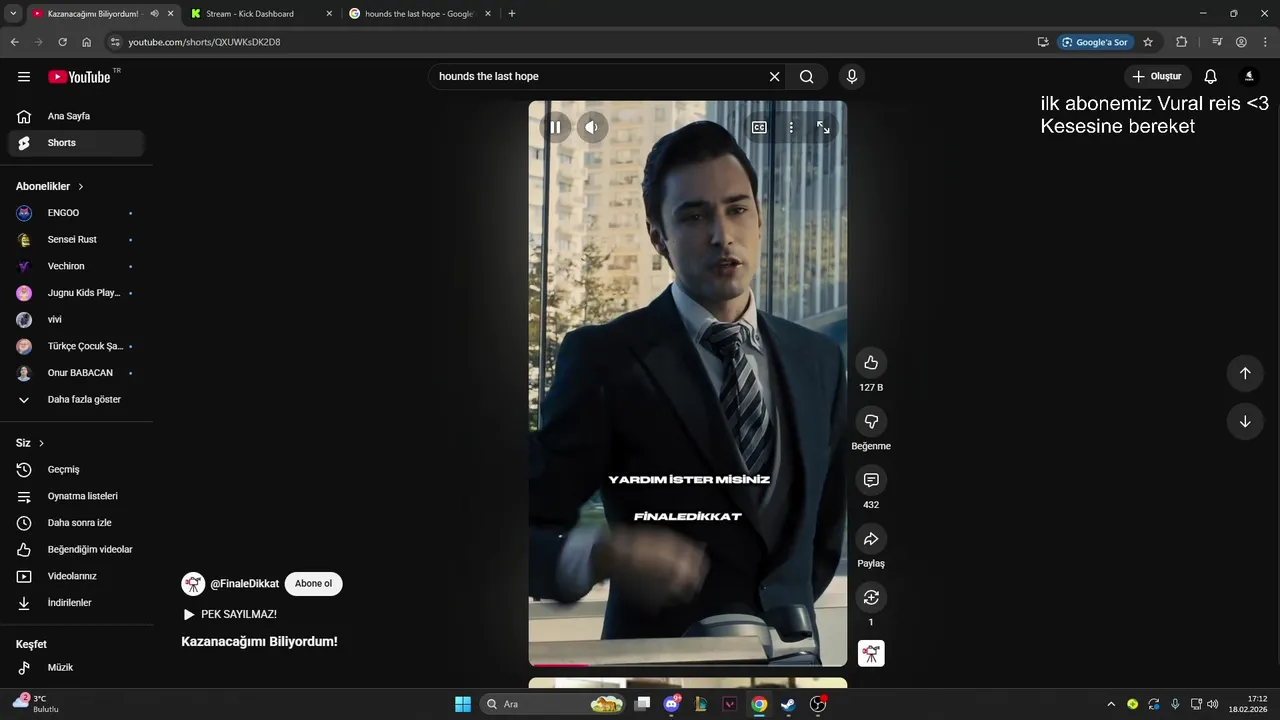Clear the search box with X
Image resolution: width=1280 pixels, height=720 pixels.
(x=774, y=77)
